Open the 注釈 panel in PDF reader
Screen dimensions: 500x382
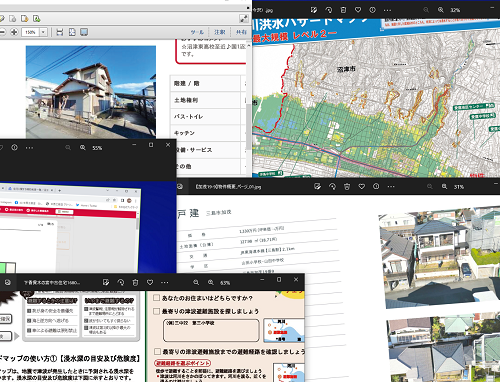pos(220,32)
